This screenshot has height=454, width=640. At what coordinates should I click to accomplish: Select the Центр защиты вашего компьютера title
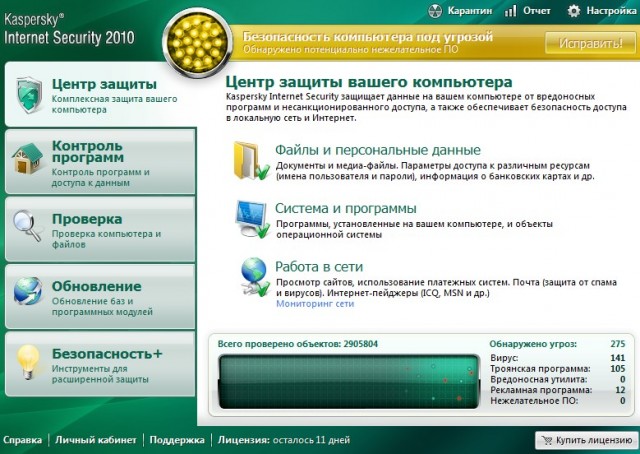click(x=369, y=82)
